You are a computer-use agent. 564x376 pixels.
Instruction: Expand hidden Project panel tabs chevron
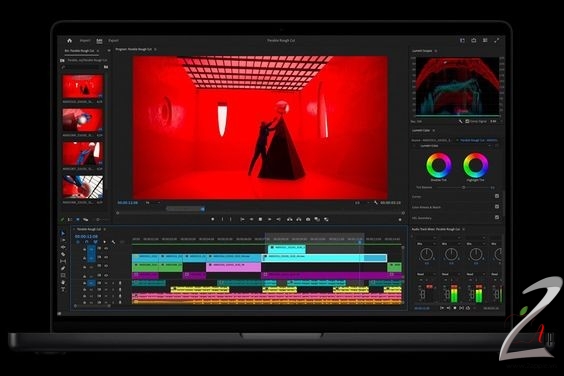[109, 51]
